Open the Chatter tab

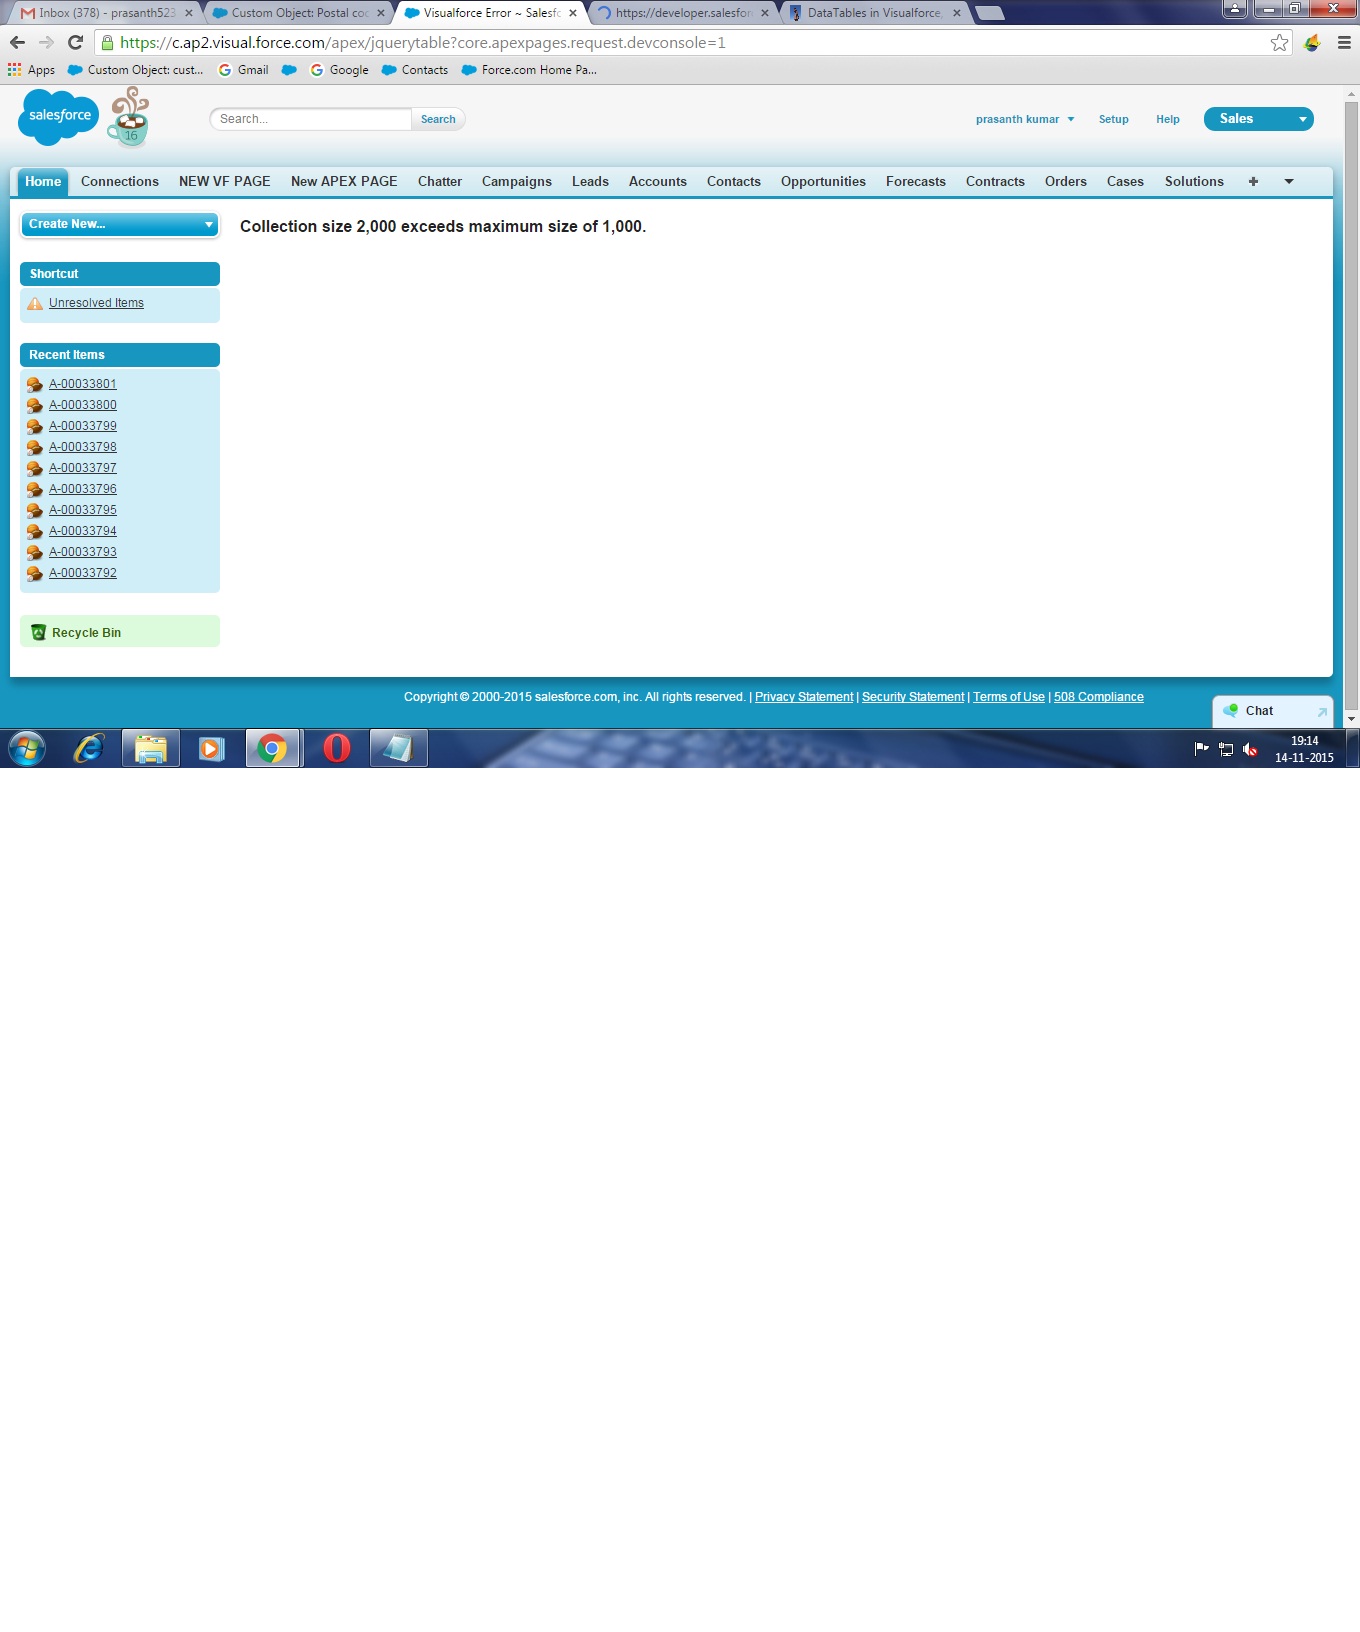point(440,181)
